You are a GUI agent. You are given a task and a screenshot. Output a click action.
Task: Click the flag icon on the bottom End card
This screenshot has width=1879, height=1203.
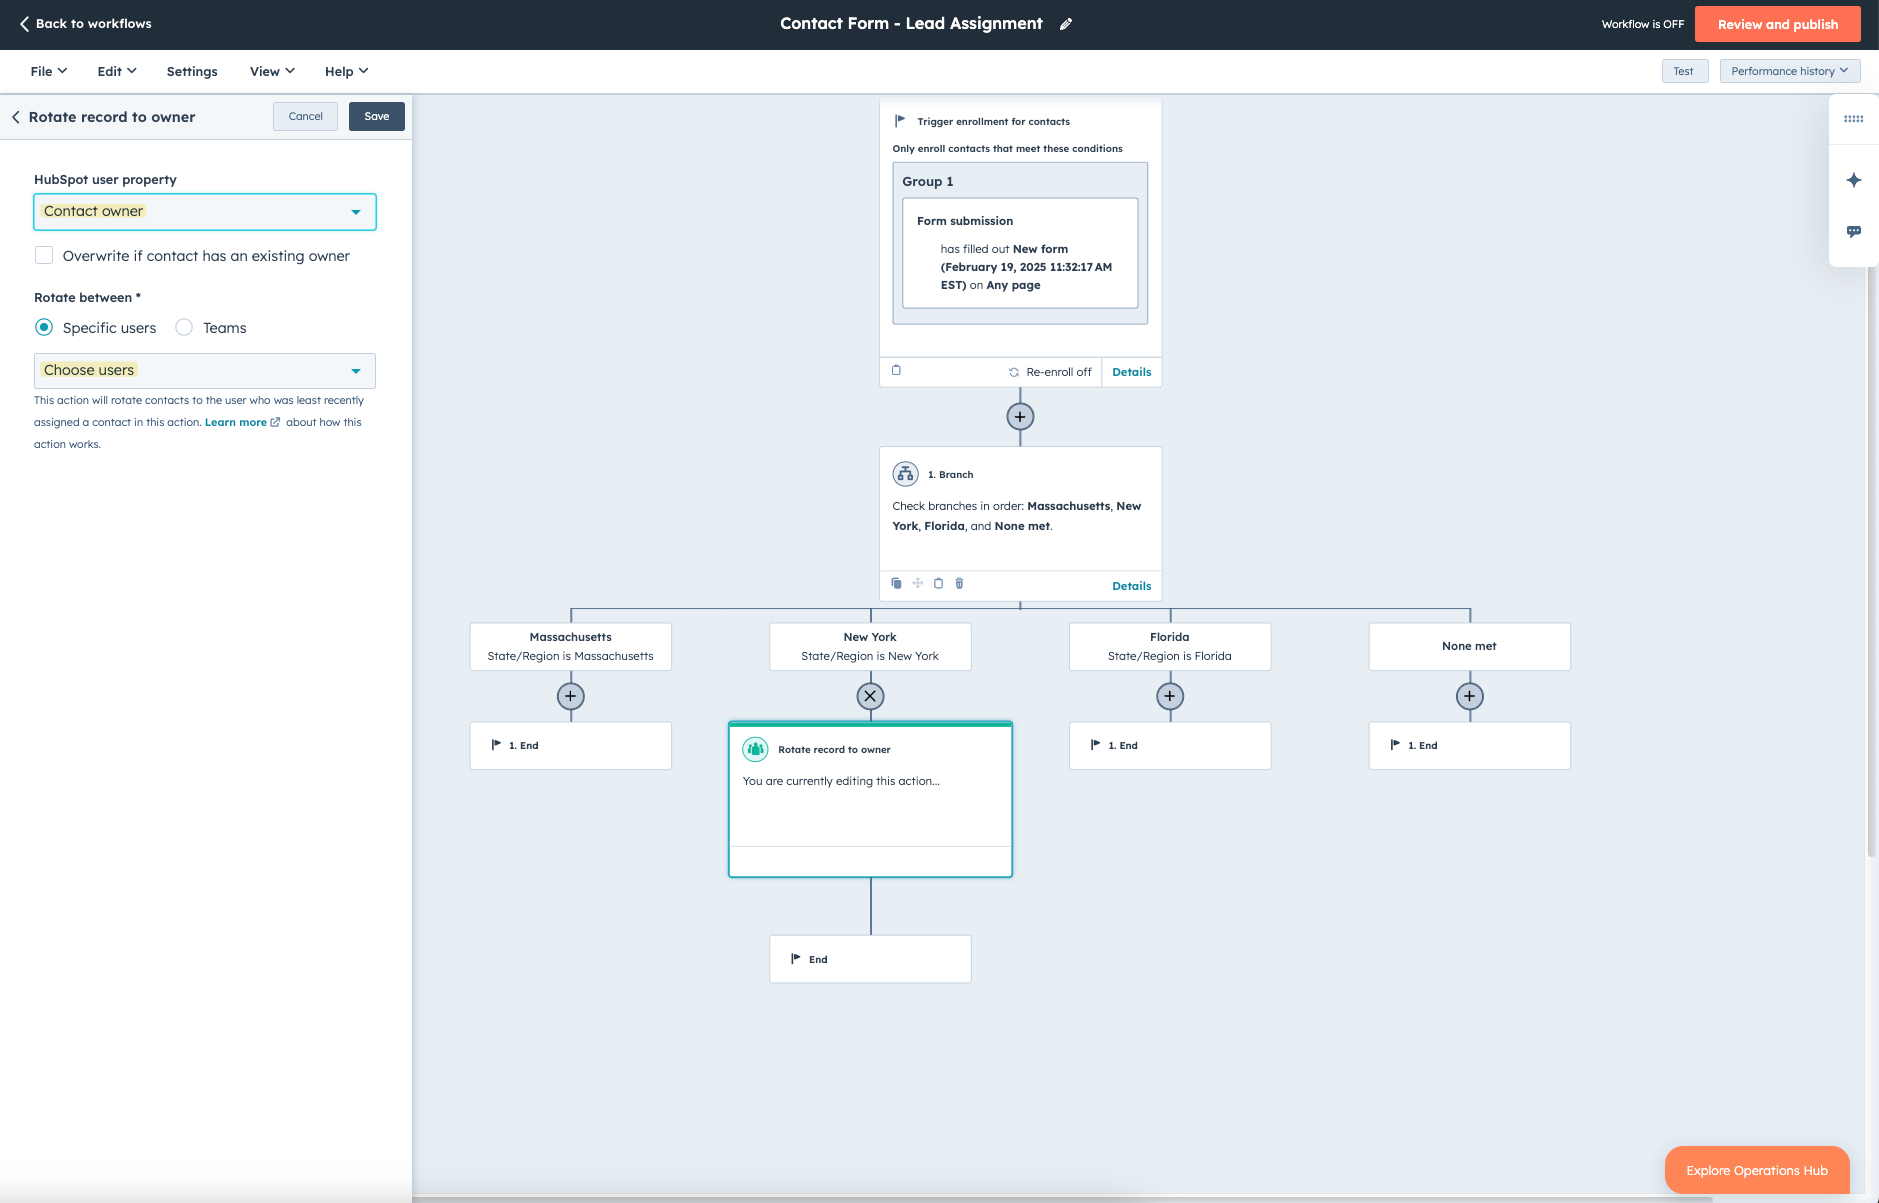[796, 959]
